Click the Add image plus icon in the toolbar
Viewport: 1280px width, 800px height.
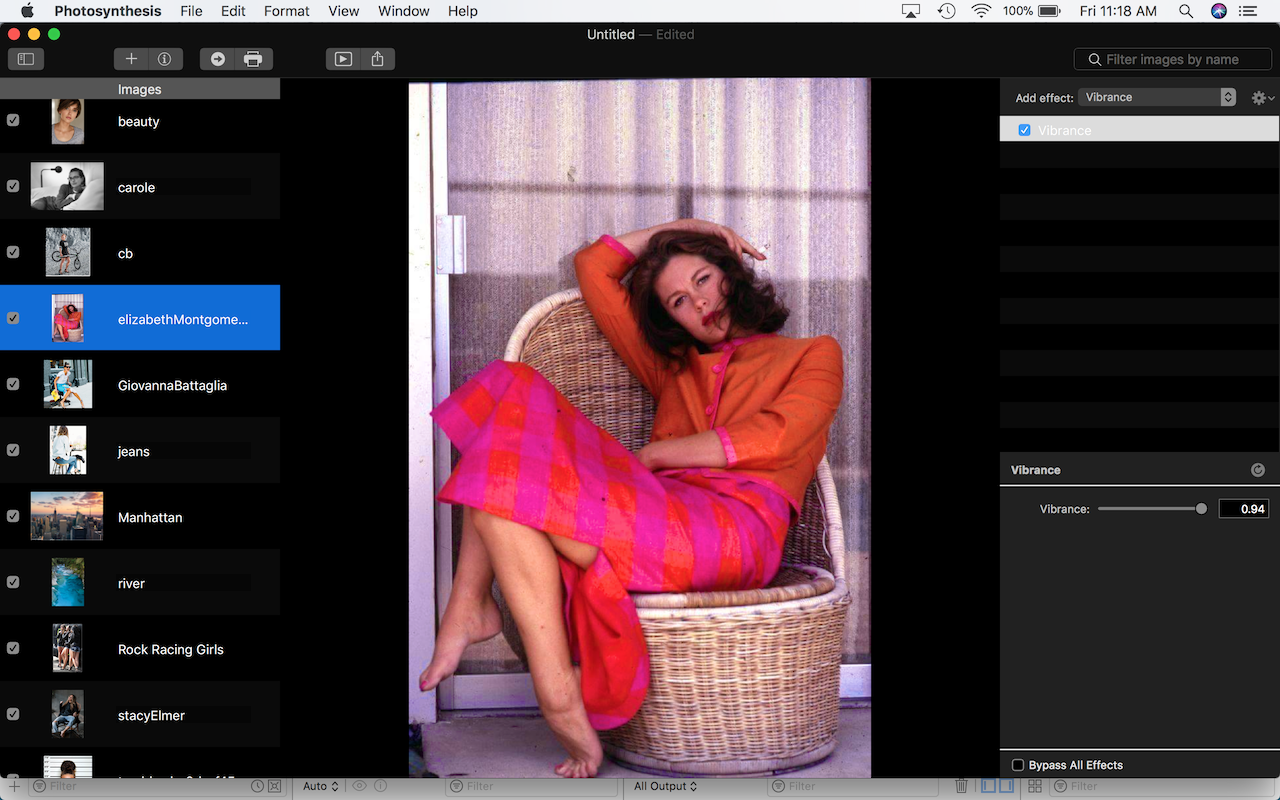131,59
